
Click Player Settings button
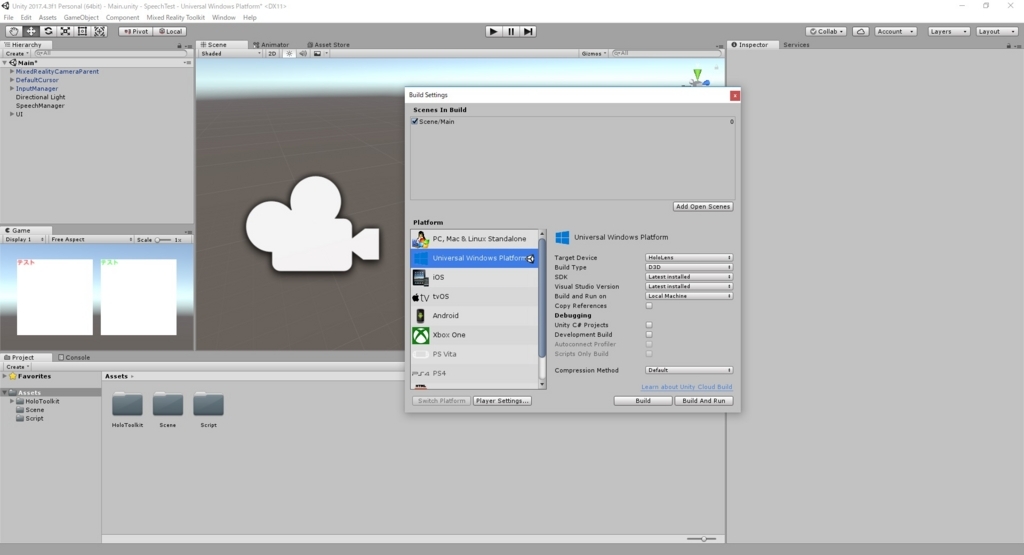502,401
